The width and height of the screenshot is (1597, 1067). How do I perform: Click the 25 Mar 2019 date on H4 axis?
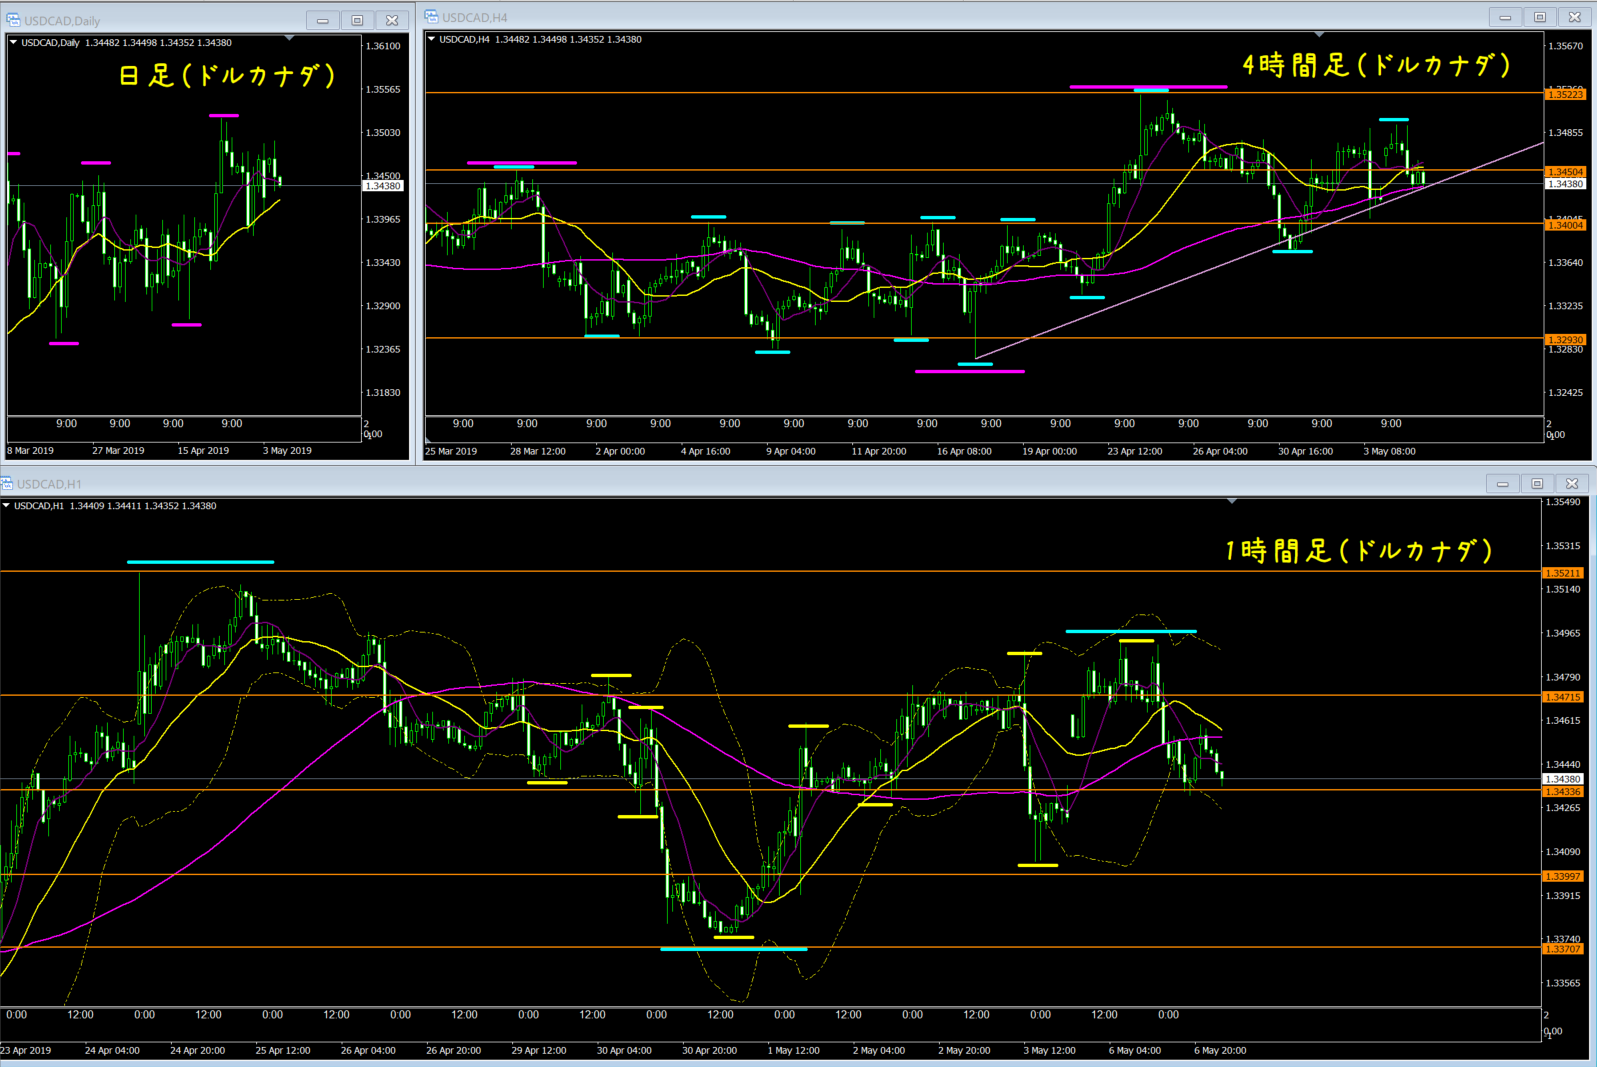pos(451,451)
